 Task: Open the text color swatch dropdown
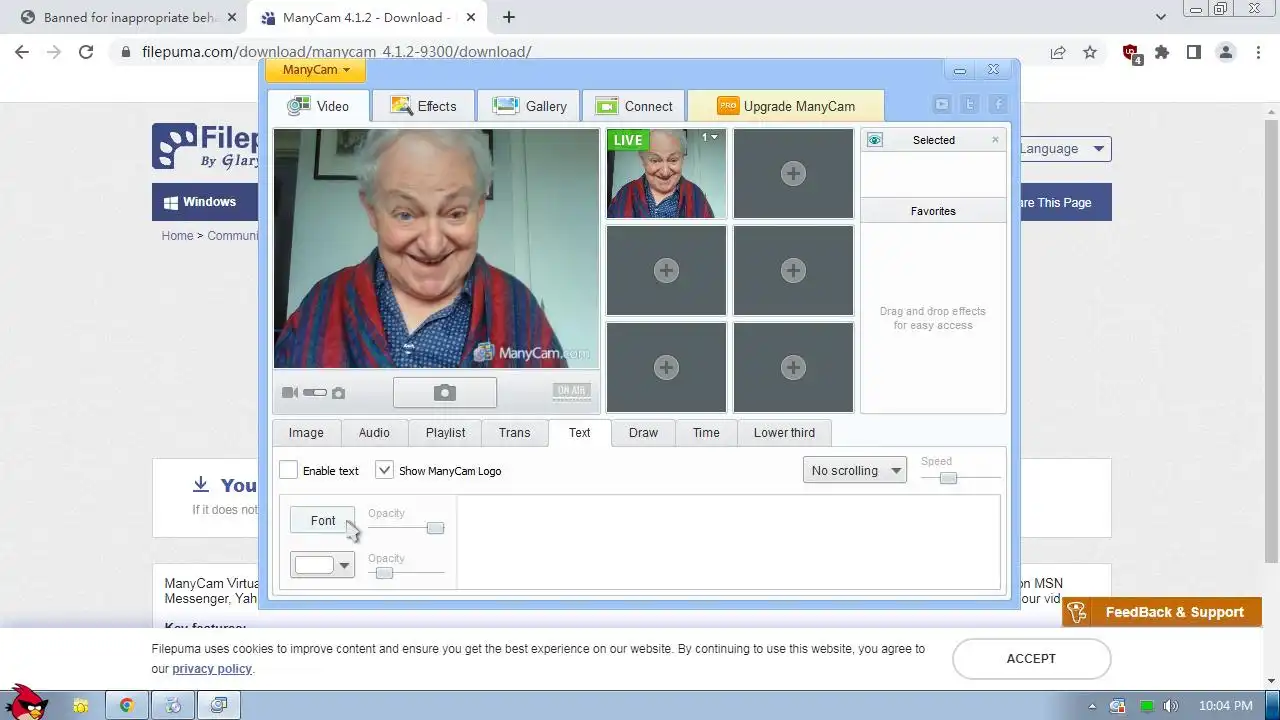click(x=322, y=565)
